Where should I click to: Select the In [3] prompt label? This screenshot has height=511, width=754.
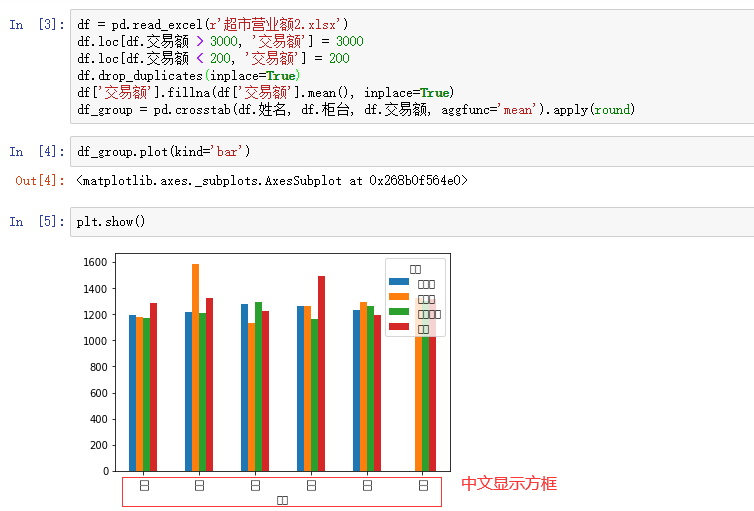tap(37, 25)
